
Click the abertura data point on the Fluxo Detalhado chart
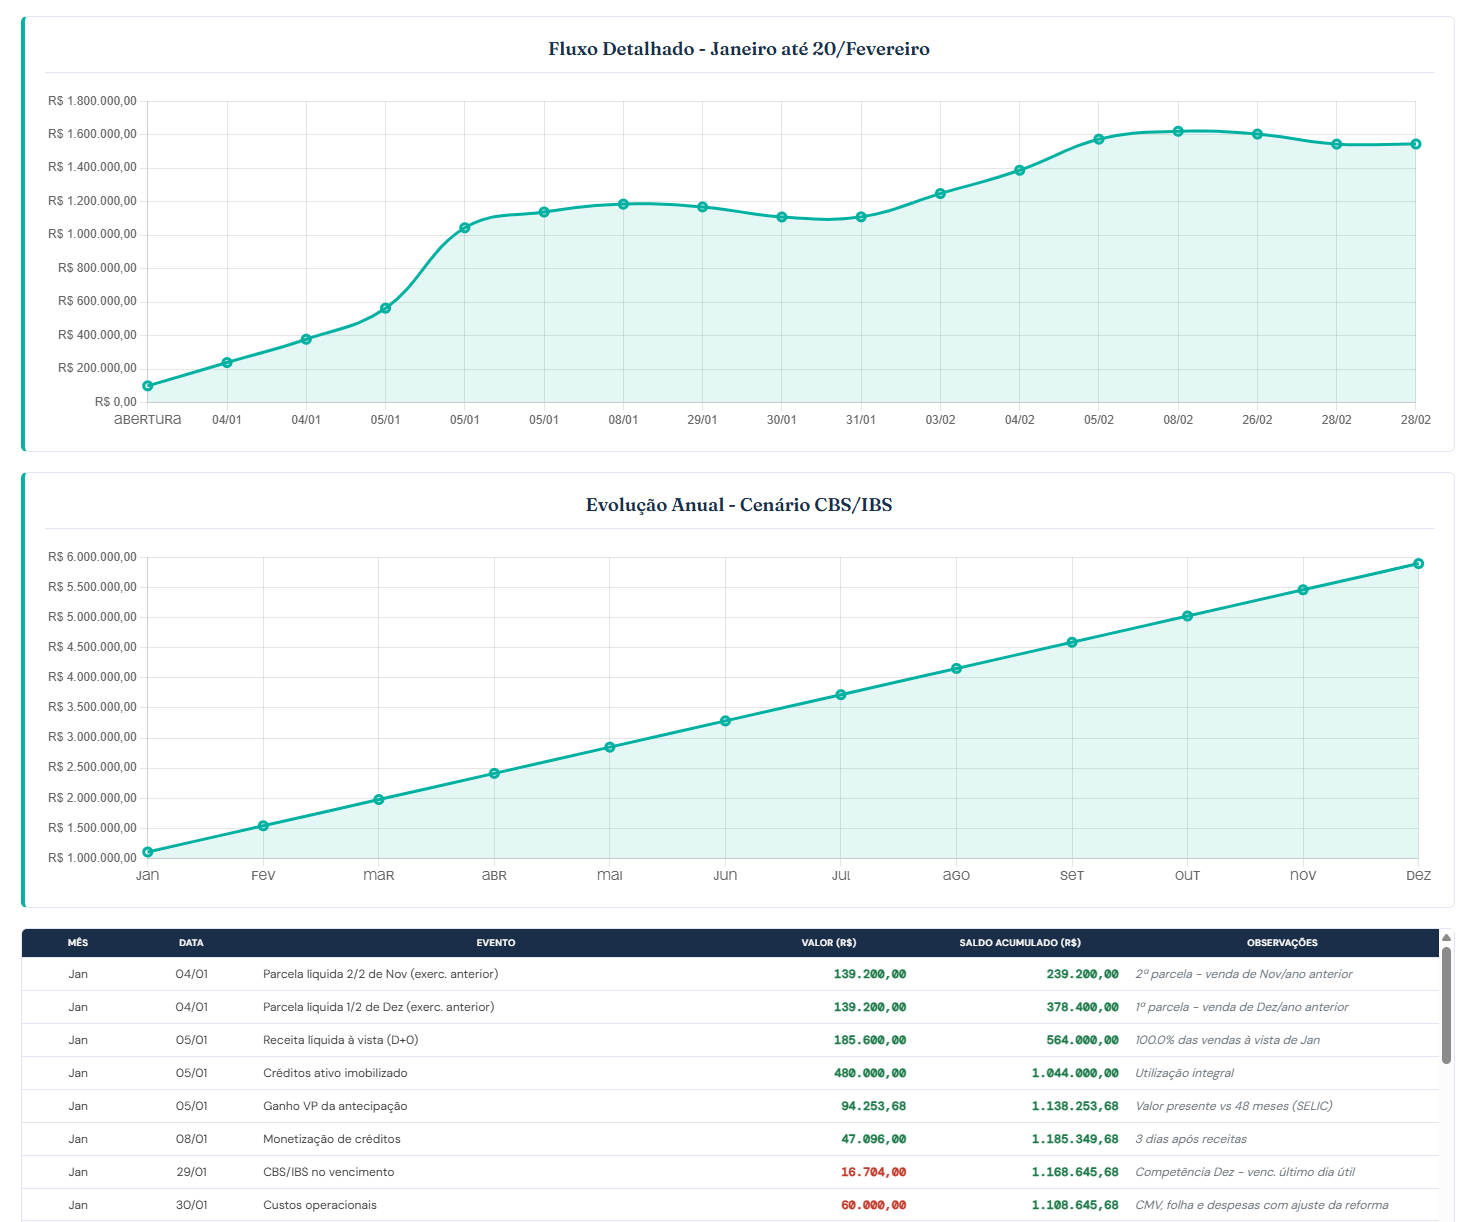tap(148, 386)
